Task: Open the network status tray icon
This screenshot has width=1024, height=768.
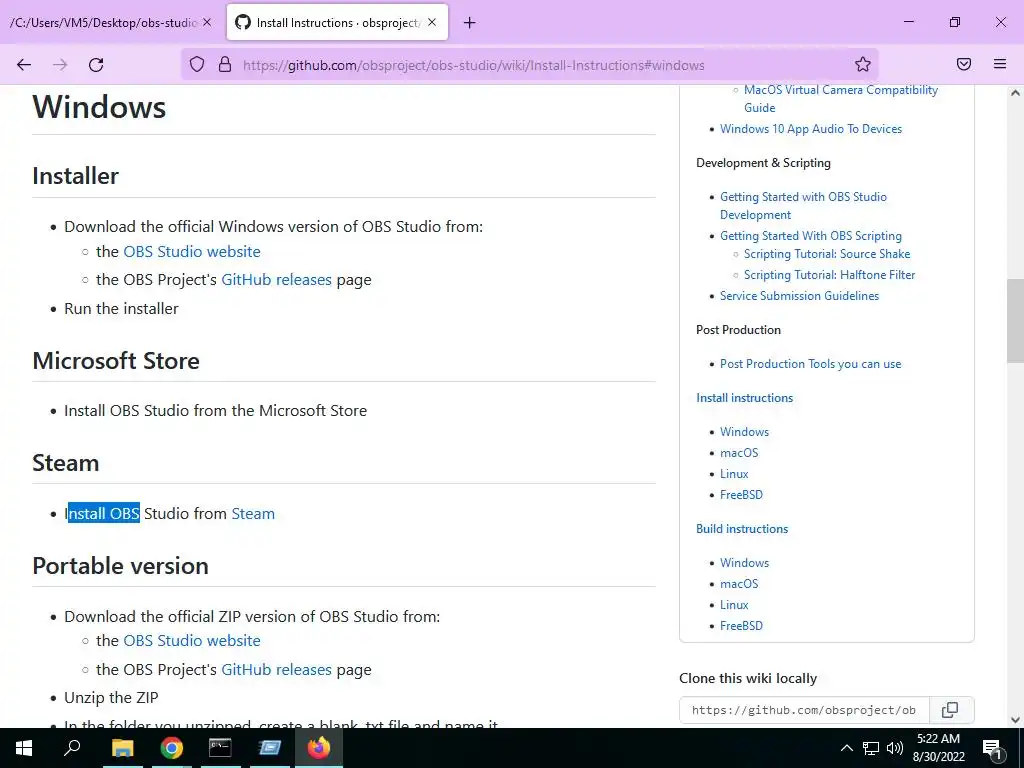Action: point(871,748)
